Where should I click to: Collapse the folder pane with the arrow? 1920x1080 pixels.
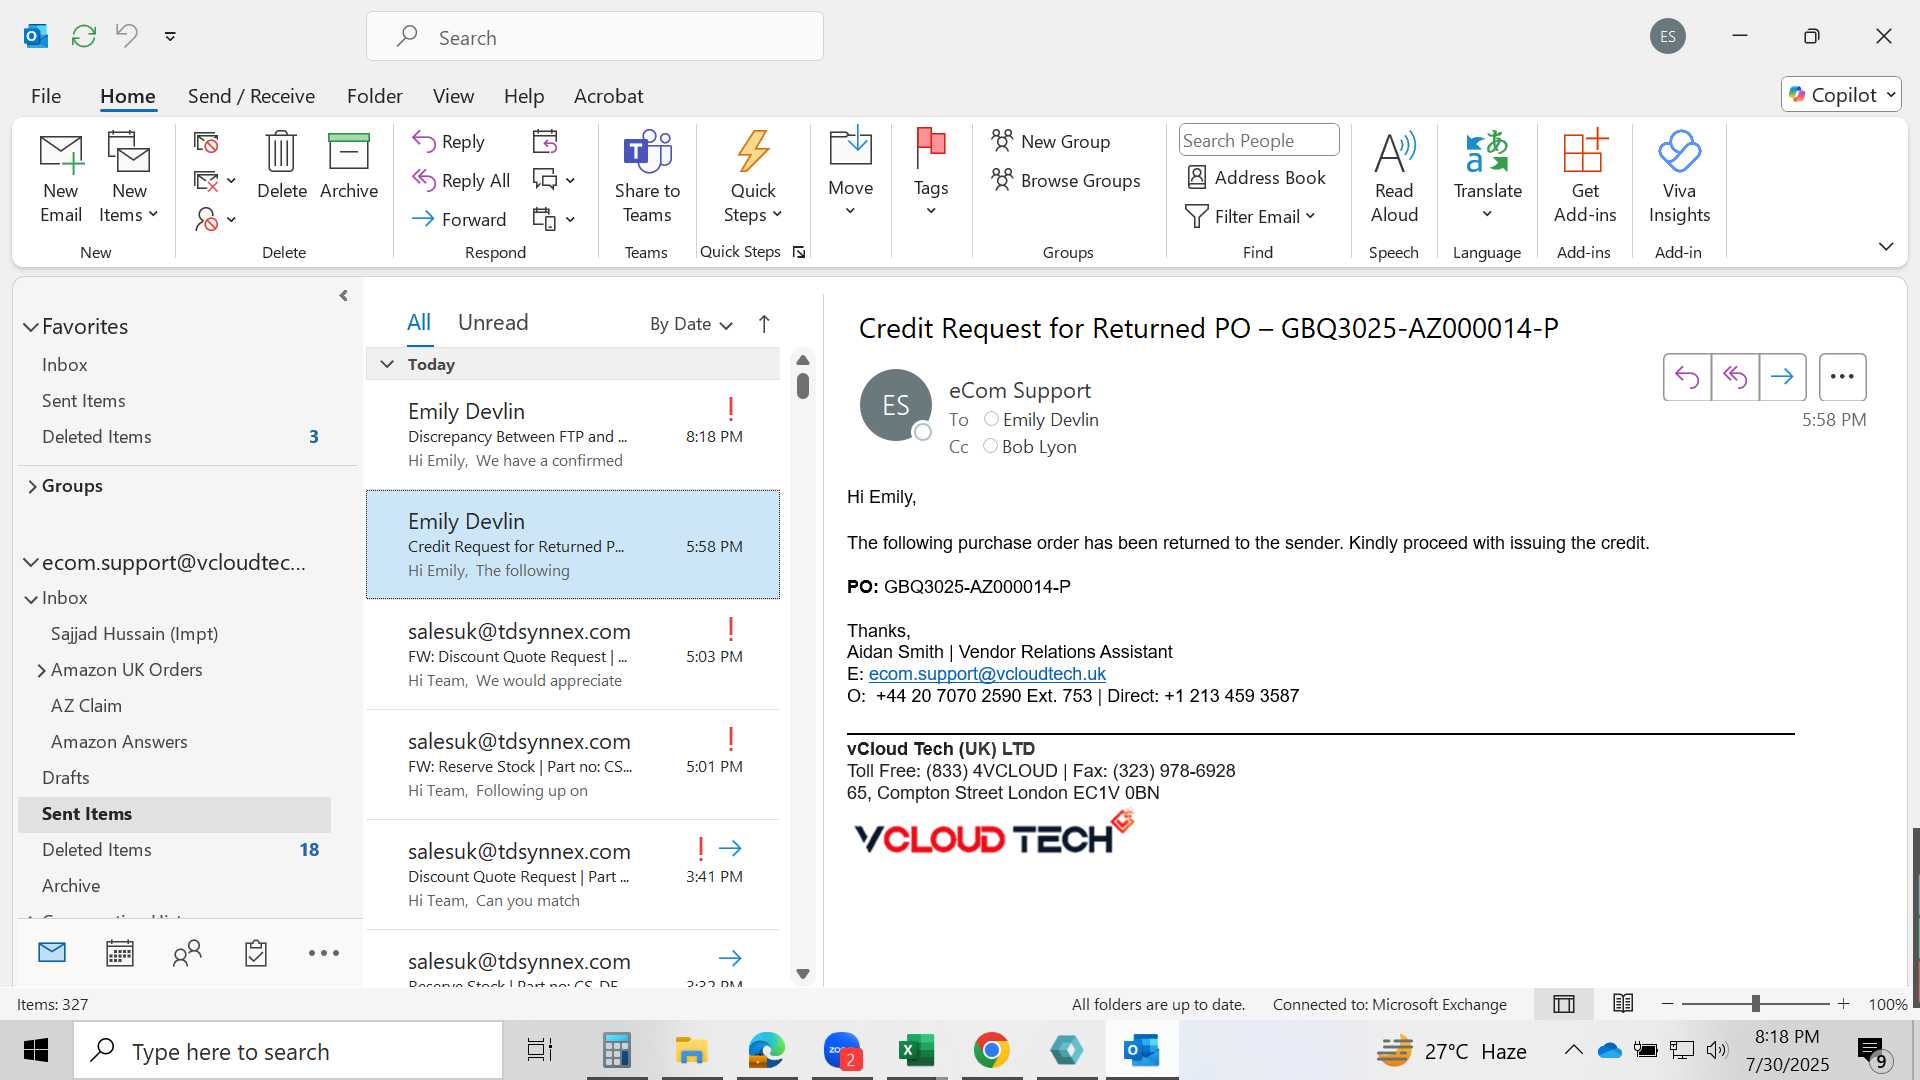pyautogui.click(x=343, y=296)
